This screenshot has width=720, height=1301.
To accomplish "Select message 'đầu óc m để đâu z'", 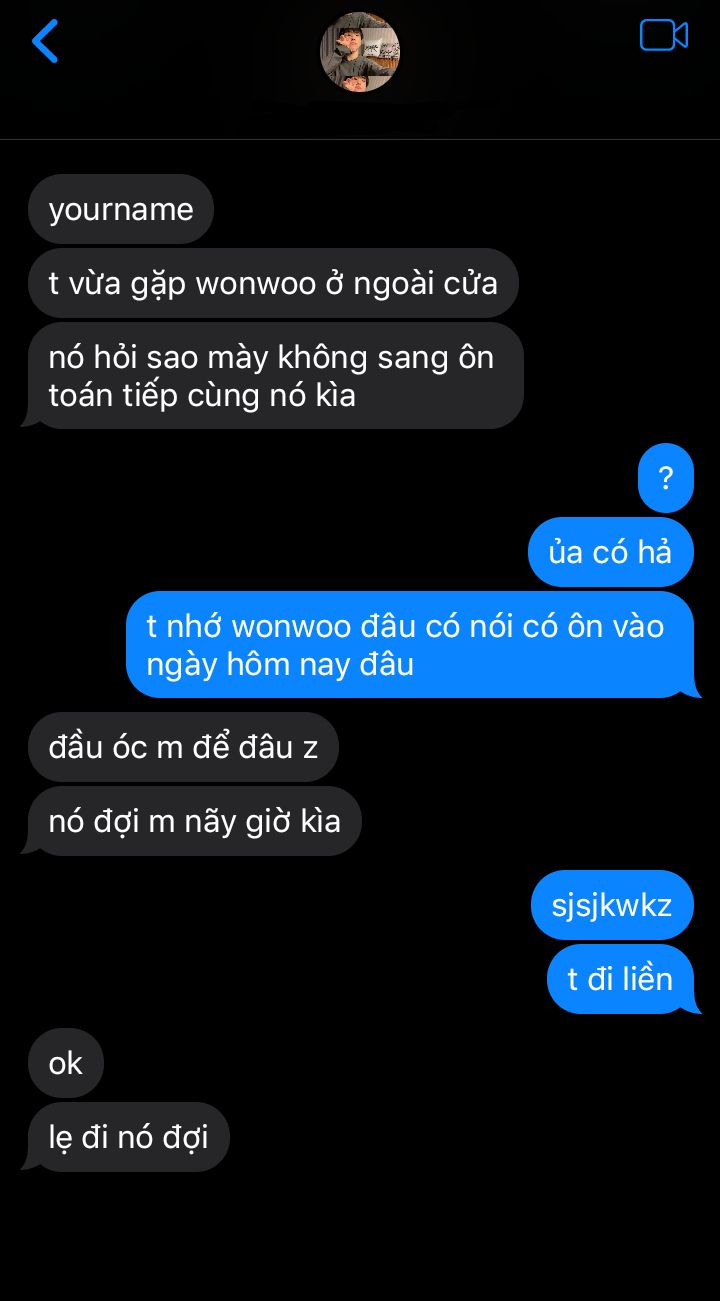I will (183, 747).
